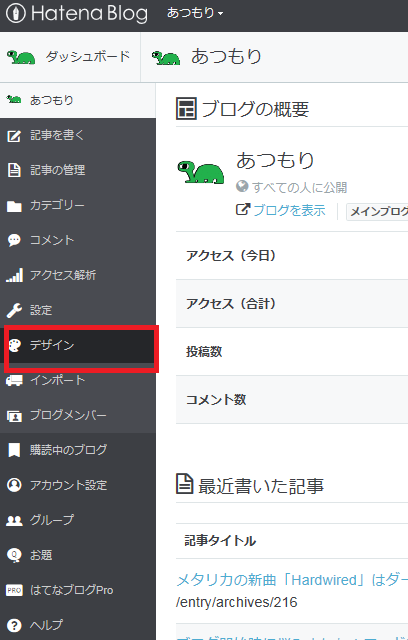Click the external link icon before ブログを表示
408x640 pixels.
(x=243, y=210)
